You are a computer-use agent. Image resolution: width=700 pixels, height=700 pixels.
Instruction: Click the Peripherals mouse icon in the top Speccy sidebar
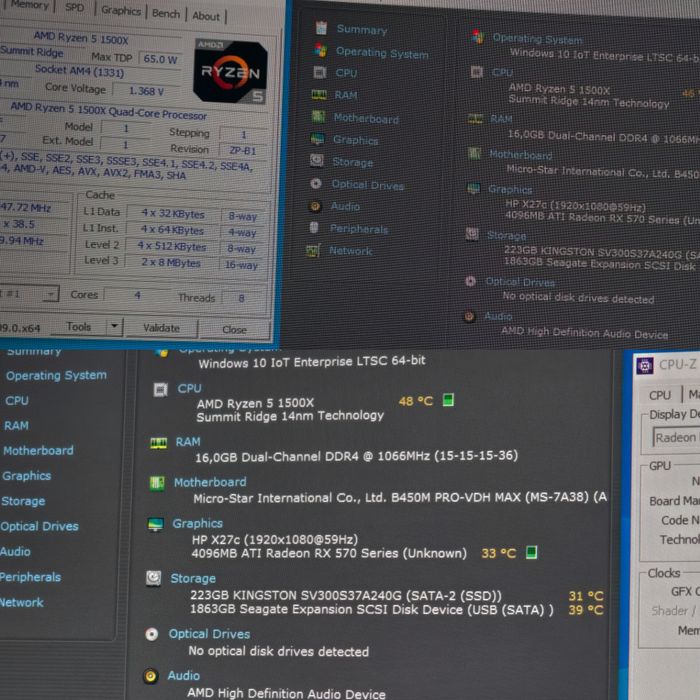click(314, 227)
